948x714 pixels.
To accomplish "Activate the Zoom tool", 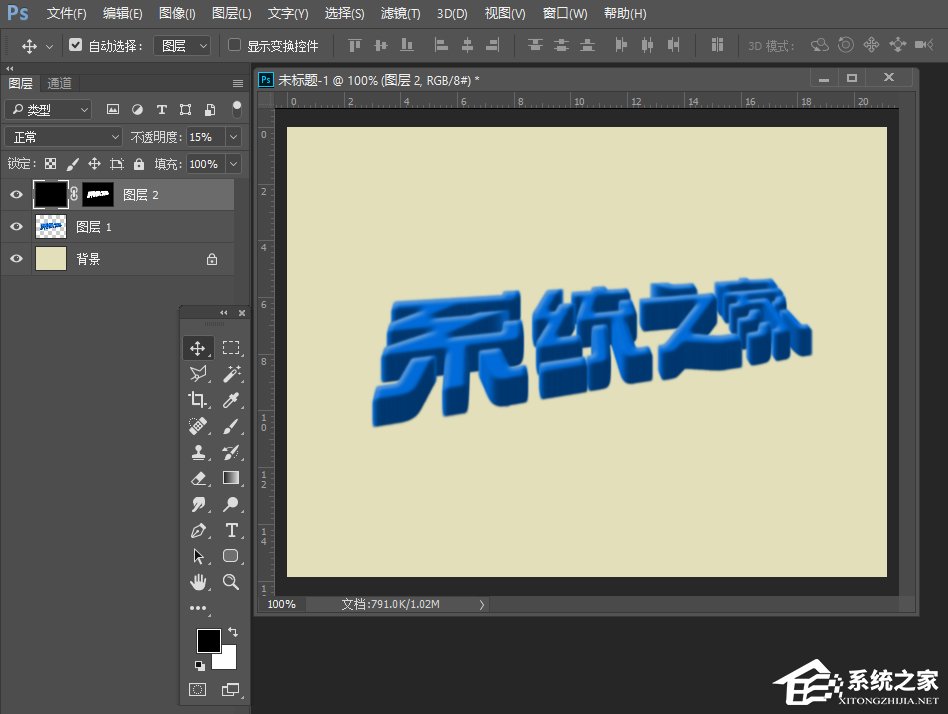I will coord(231,581).
